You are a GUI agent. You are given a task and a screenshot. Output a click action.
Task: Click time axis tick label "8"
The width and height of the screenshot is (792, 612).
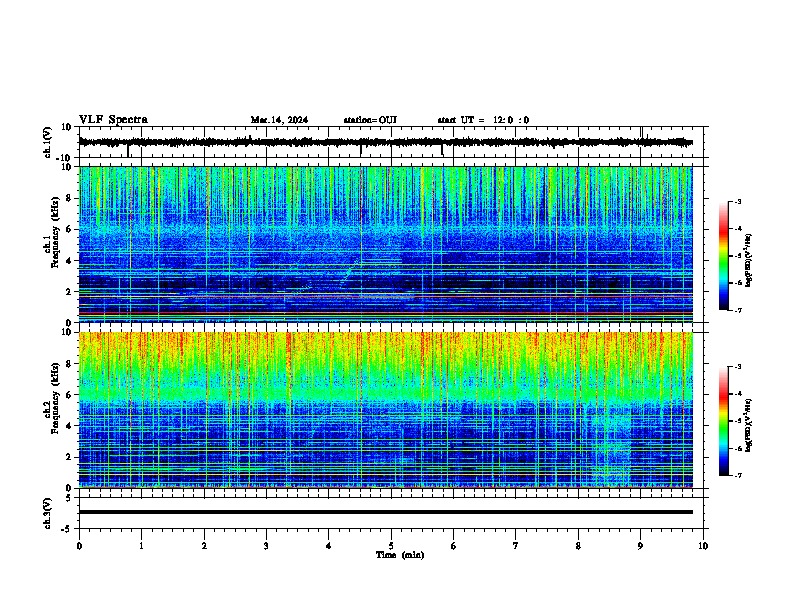[x=578, y=546]
